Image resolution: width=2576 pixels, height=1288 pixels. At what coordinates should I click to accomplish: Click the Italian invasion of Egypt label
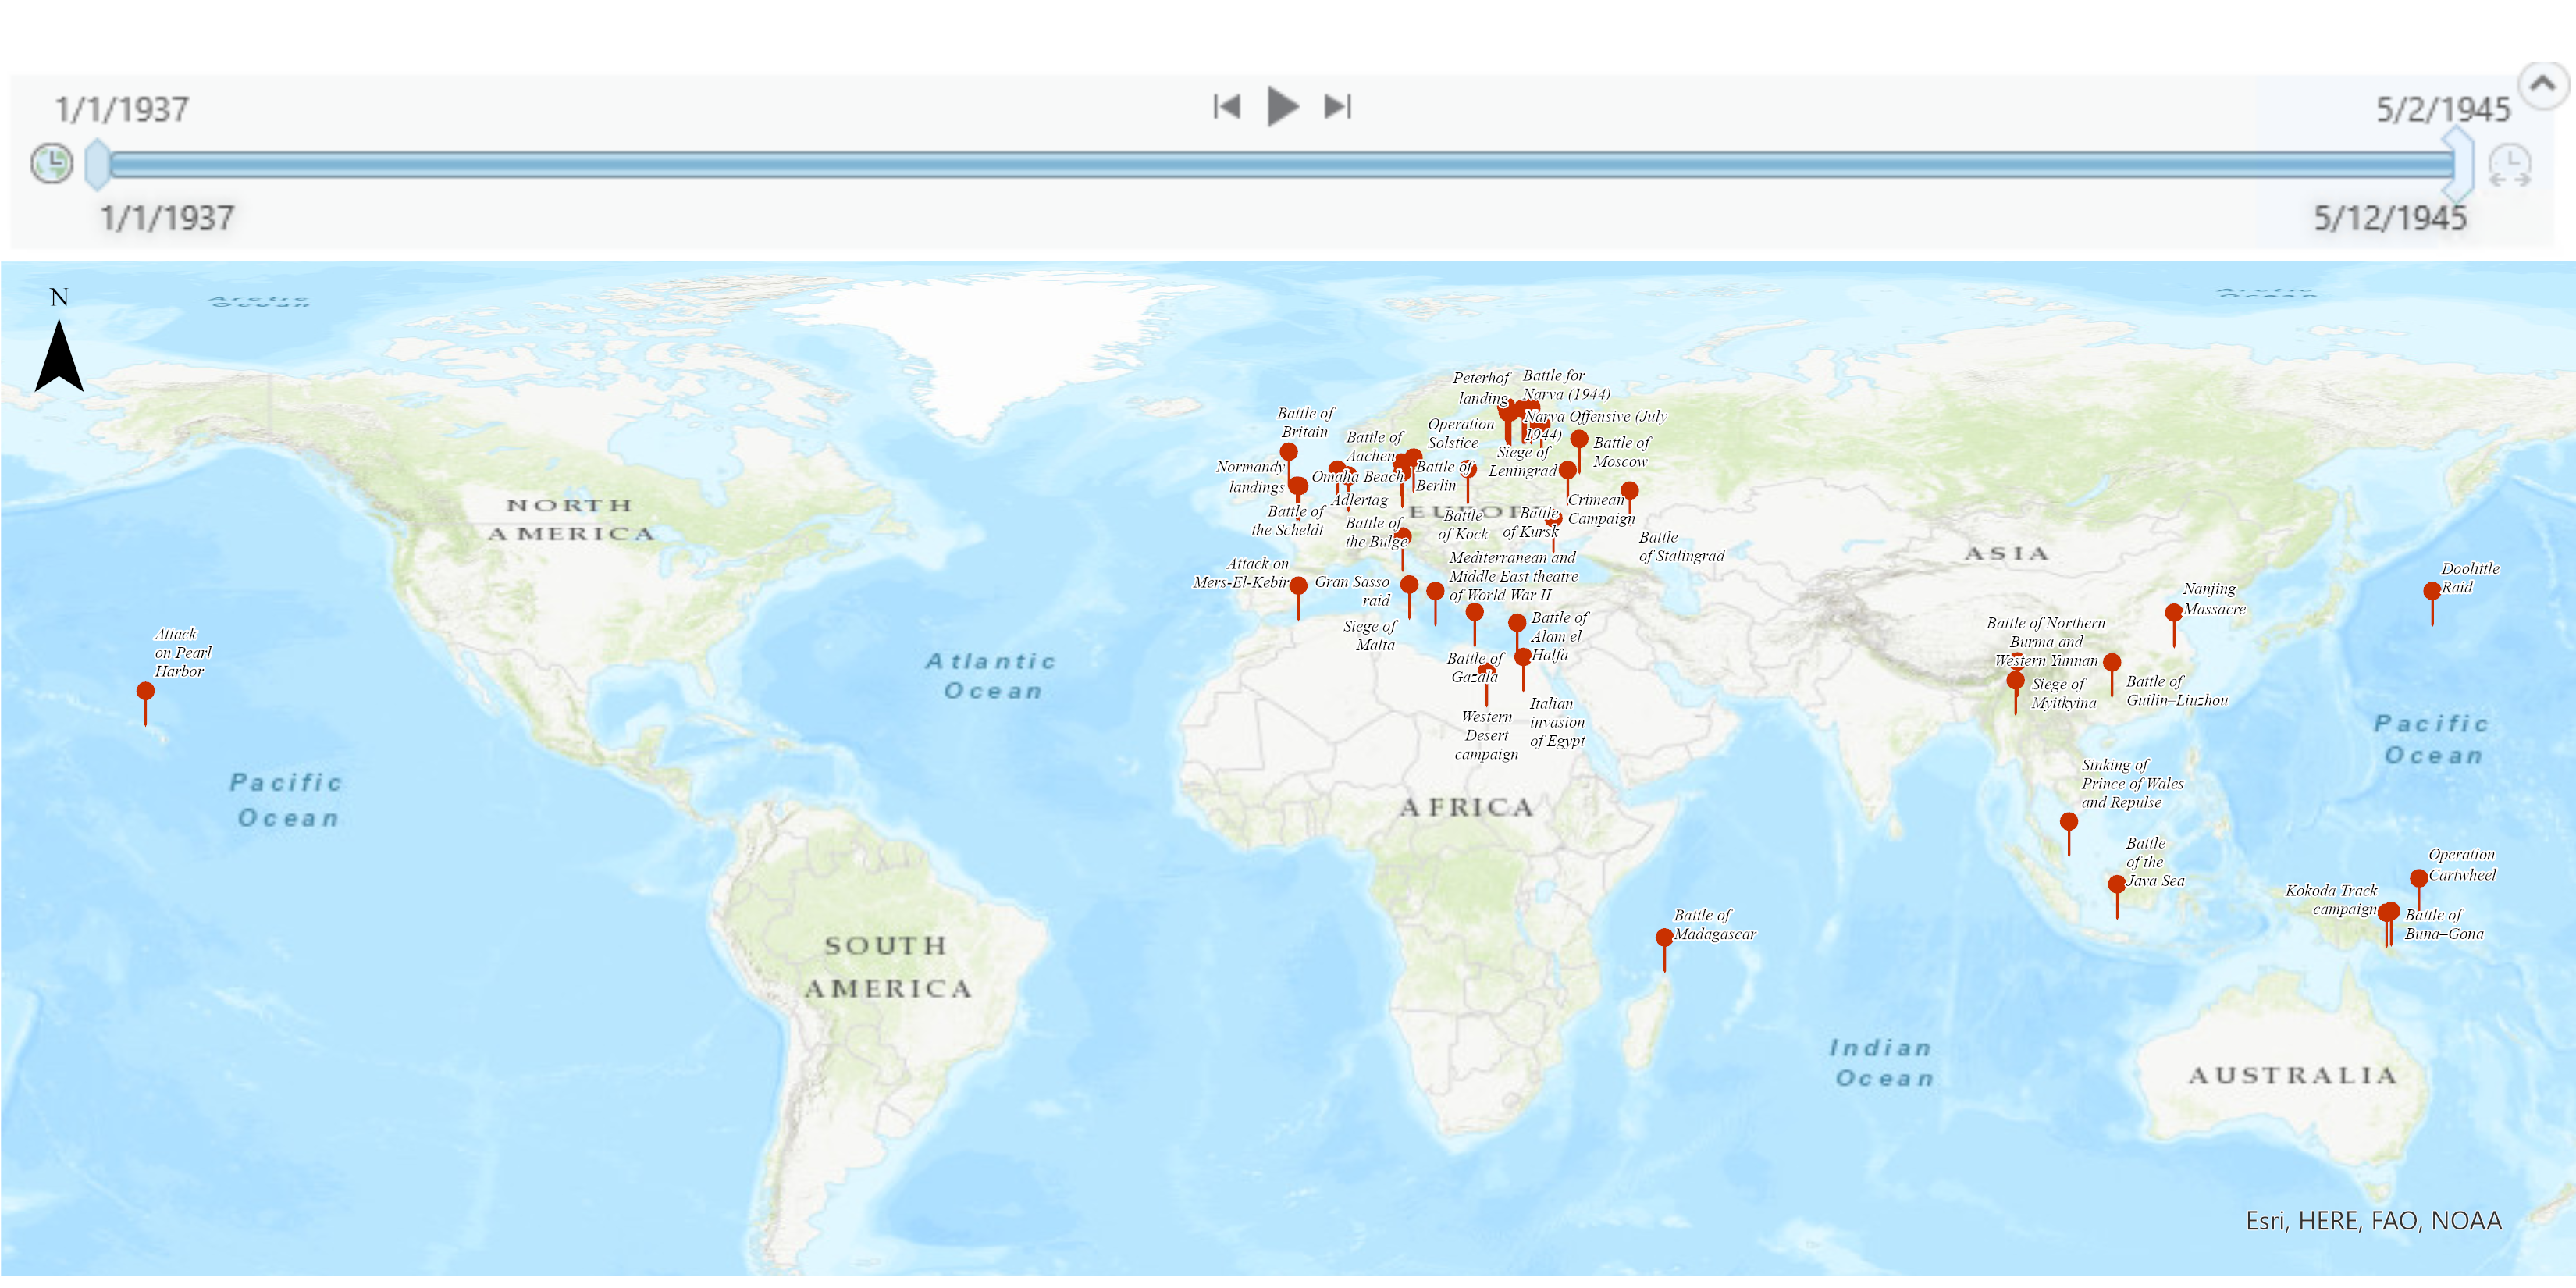click(x=1557, y=723)
